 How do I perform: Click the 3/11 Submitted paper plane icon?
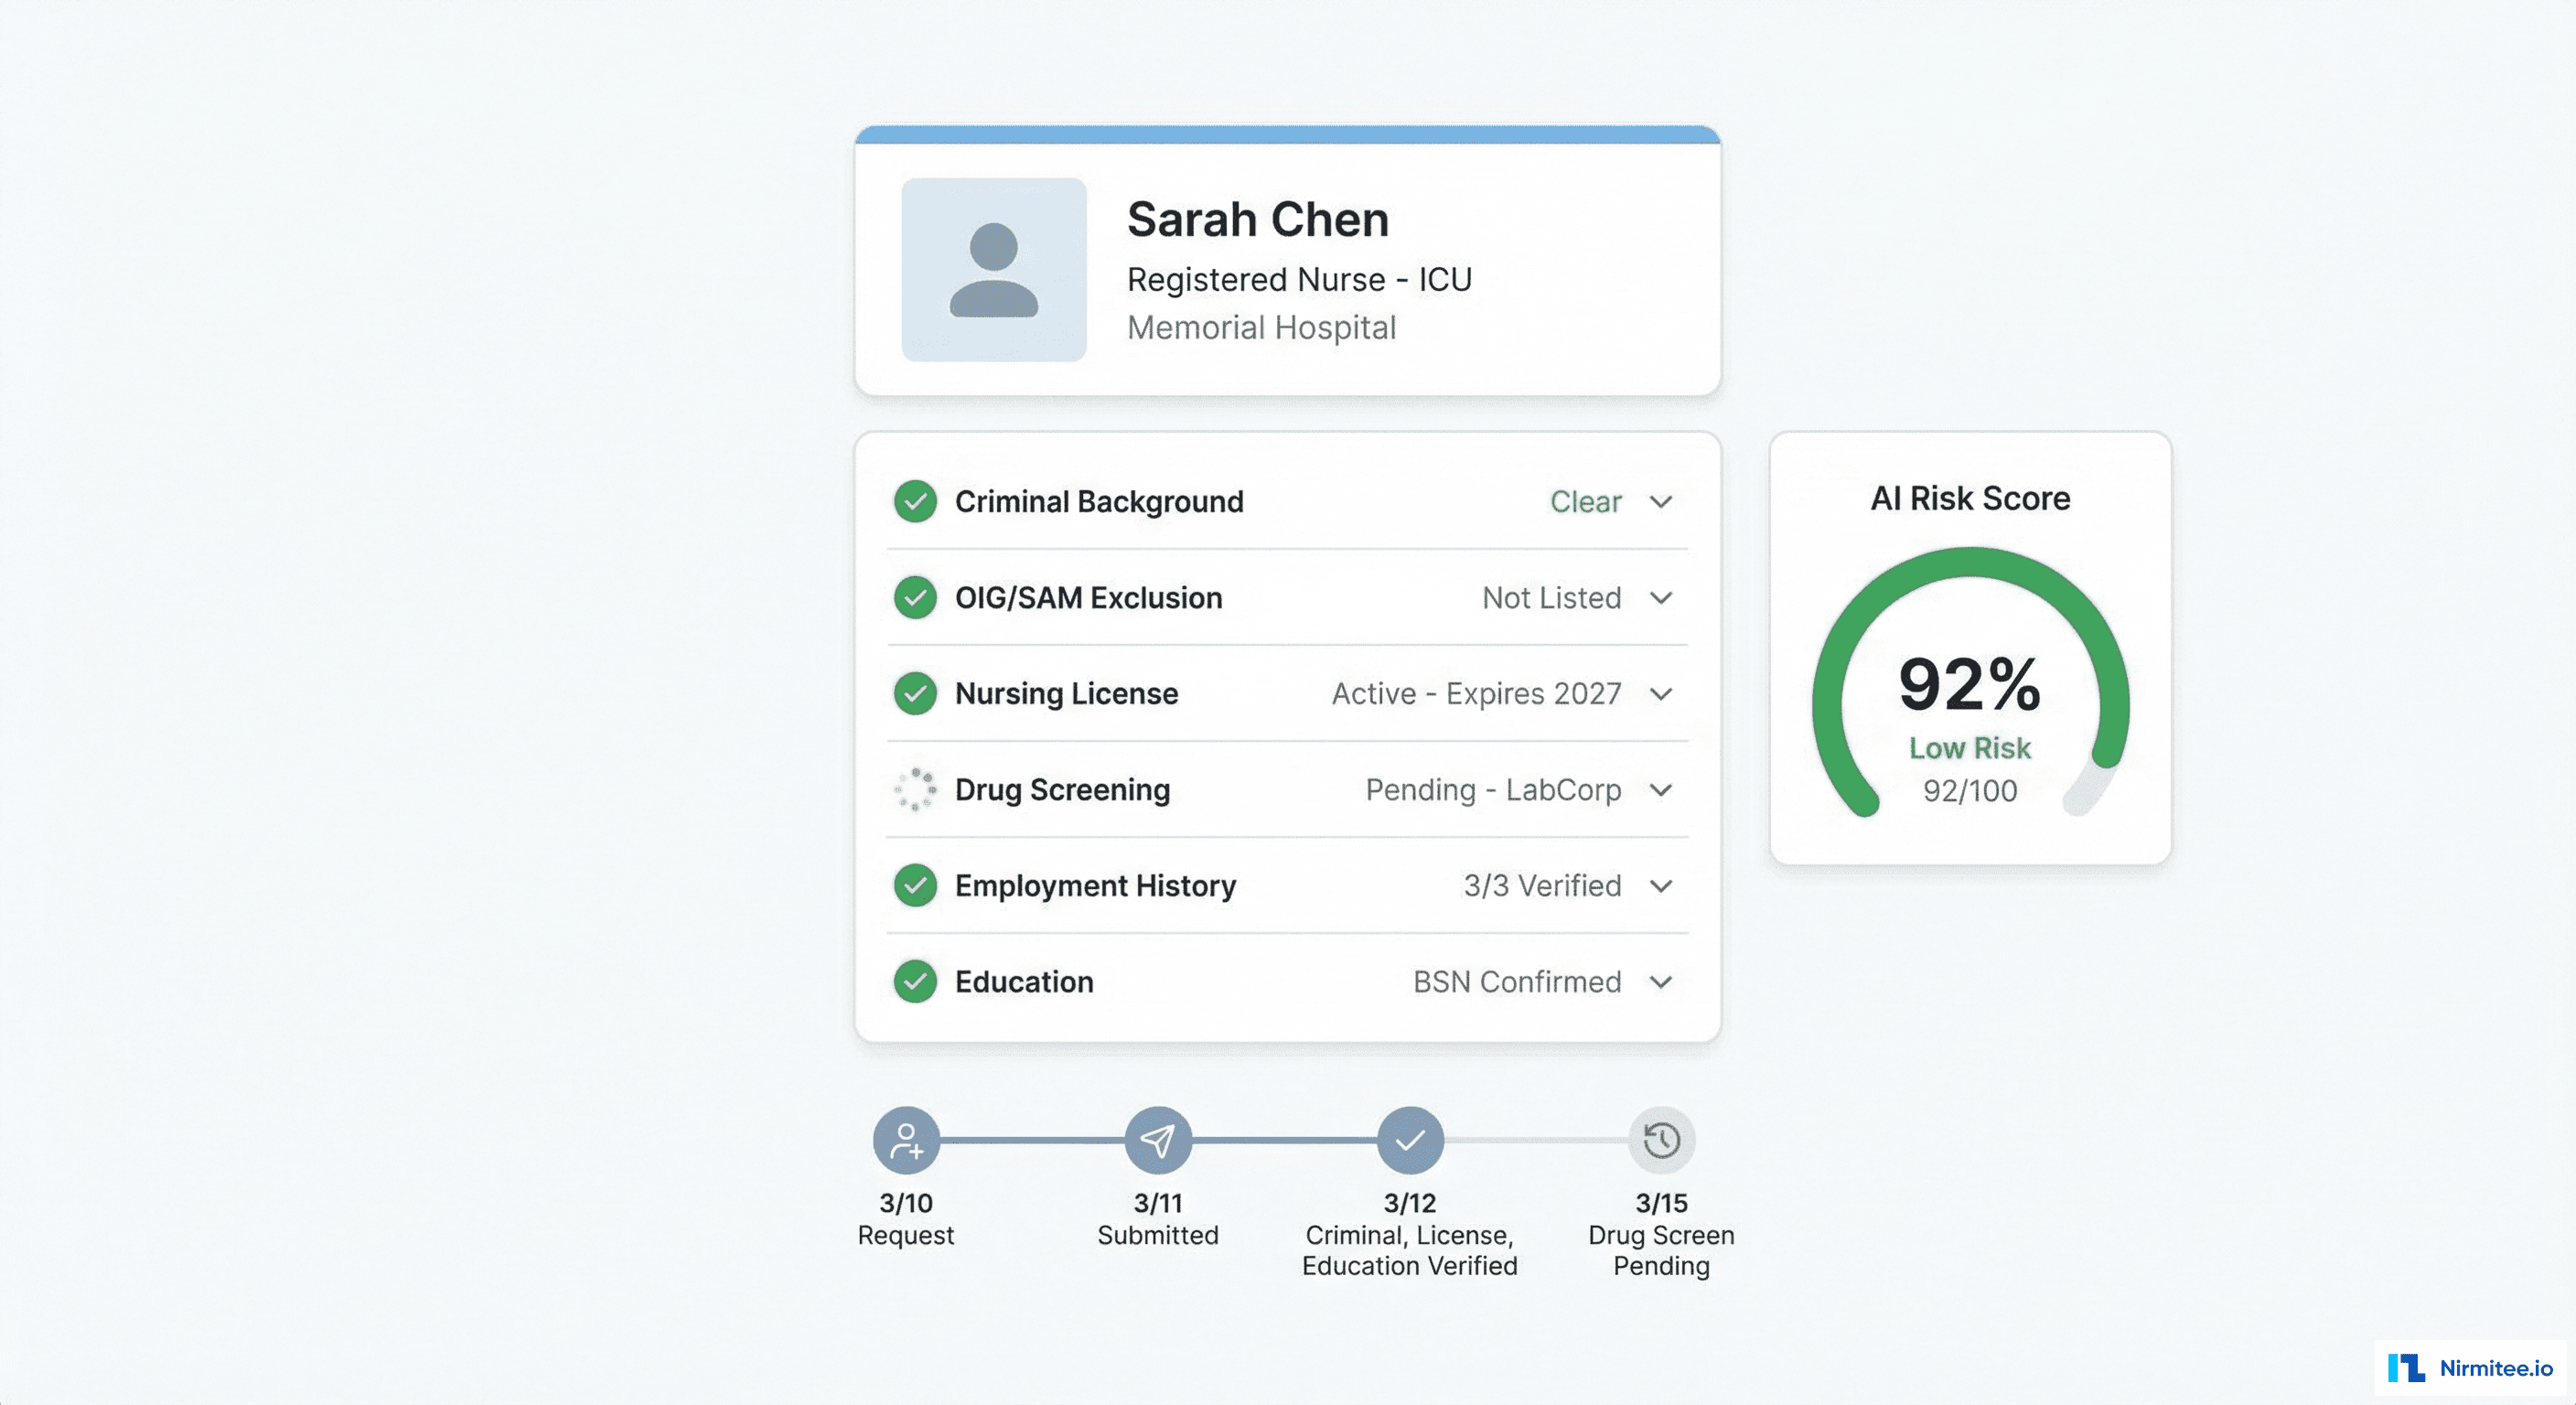coord(1157,1140)
